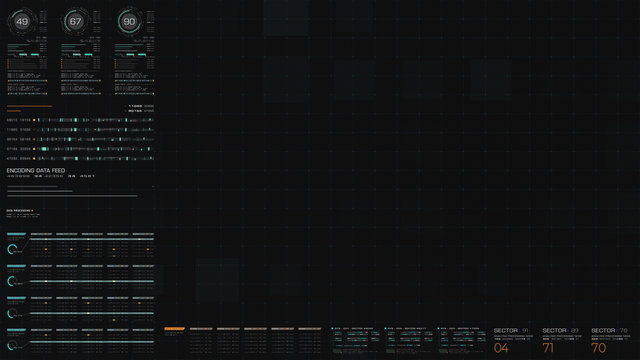Open the Sector 91 panel showing 04
Image resolution: width=640 pixels, height=360 pixels.
tap(513, 340)
